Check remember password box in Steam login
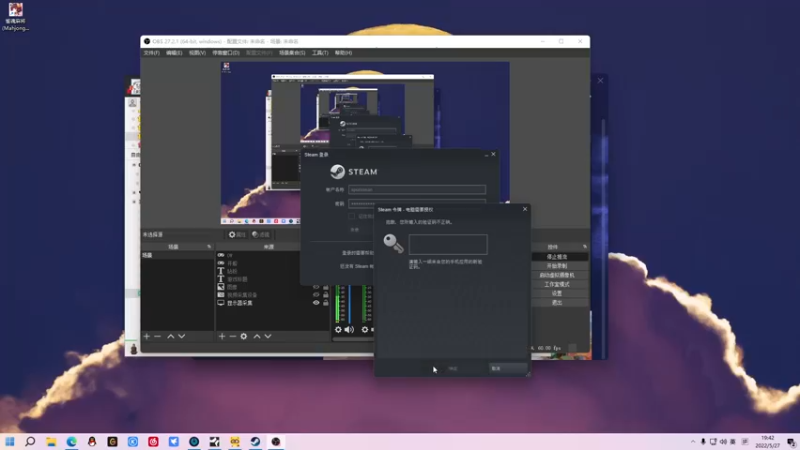800x450 pixels. (x=352, y=216)
